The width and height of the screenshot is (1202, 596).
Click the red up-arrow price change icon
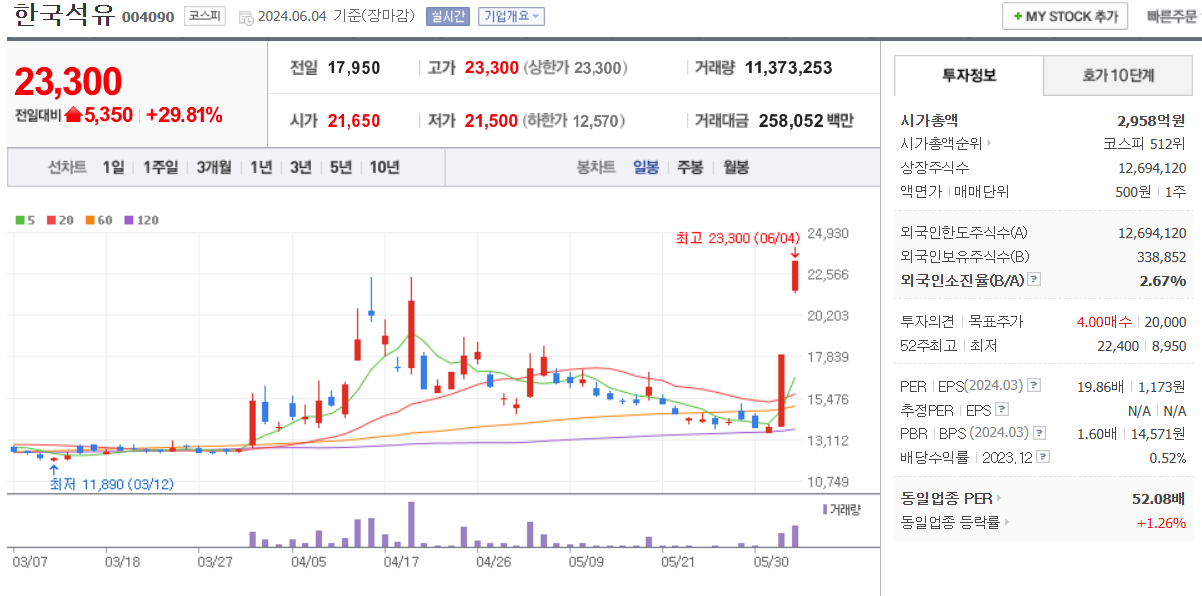tap(73, 115)
